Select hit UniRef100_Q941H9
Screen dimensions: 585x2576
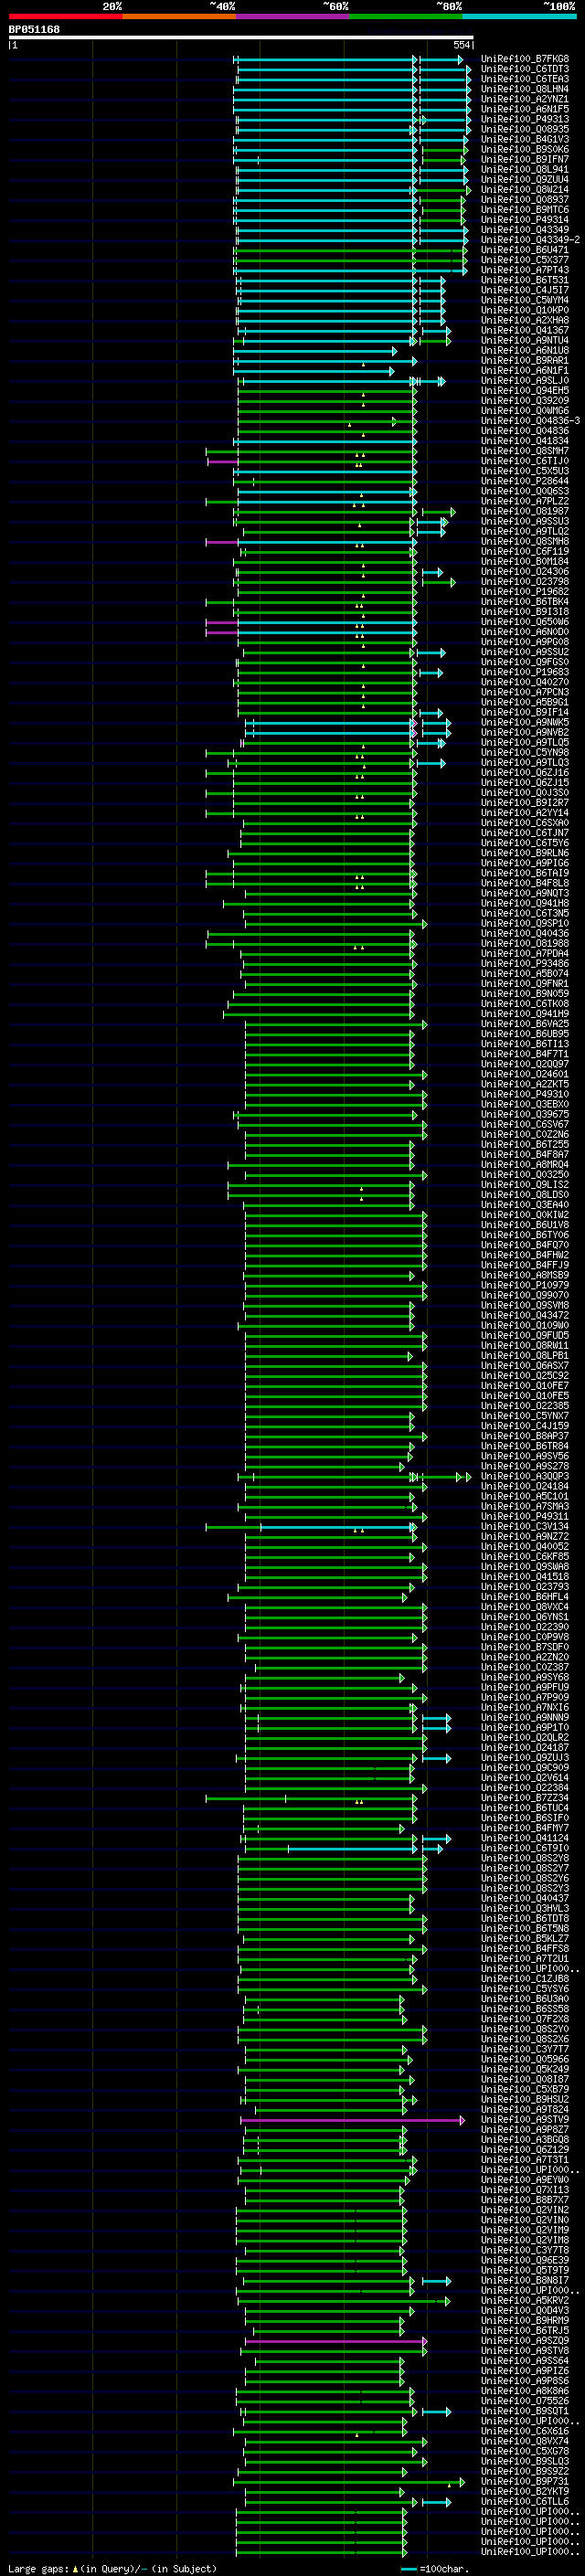(x=525, y=1014)
